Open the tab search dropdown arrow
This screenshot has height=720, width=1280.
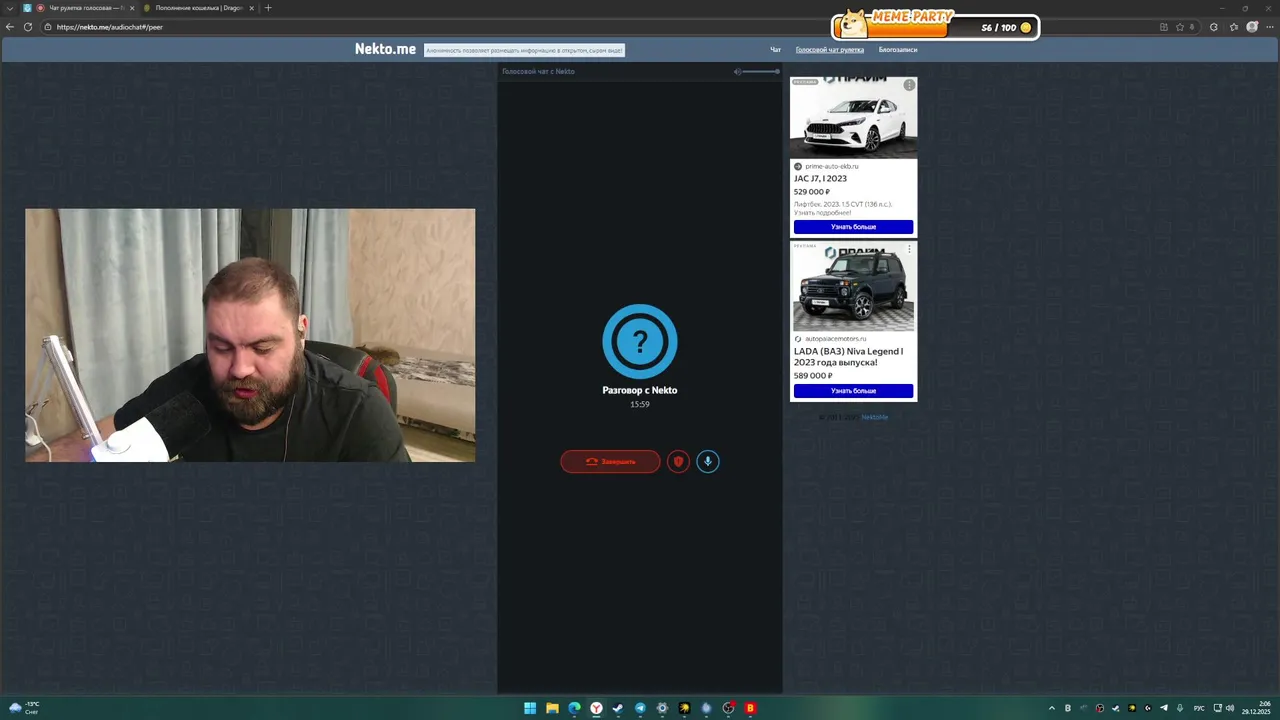(x=10, y=8)
